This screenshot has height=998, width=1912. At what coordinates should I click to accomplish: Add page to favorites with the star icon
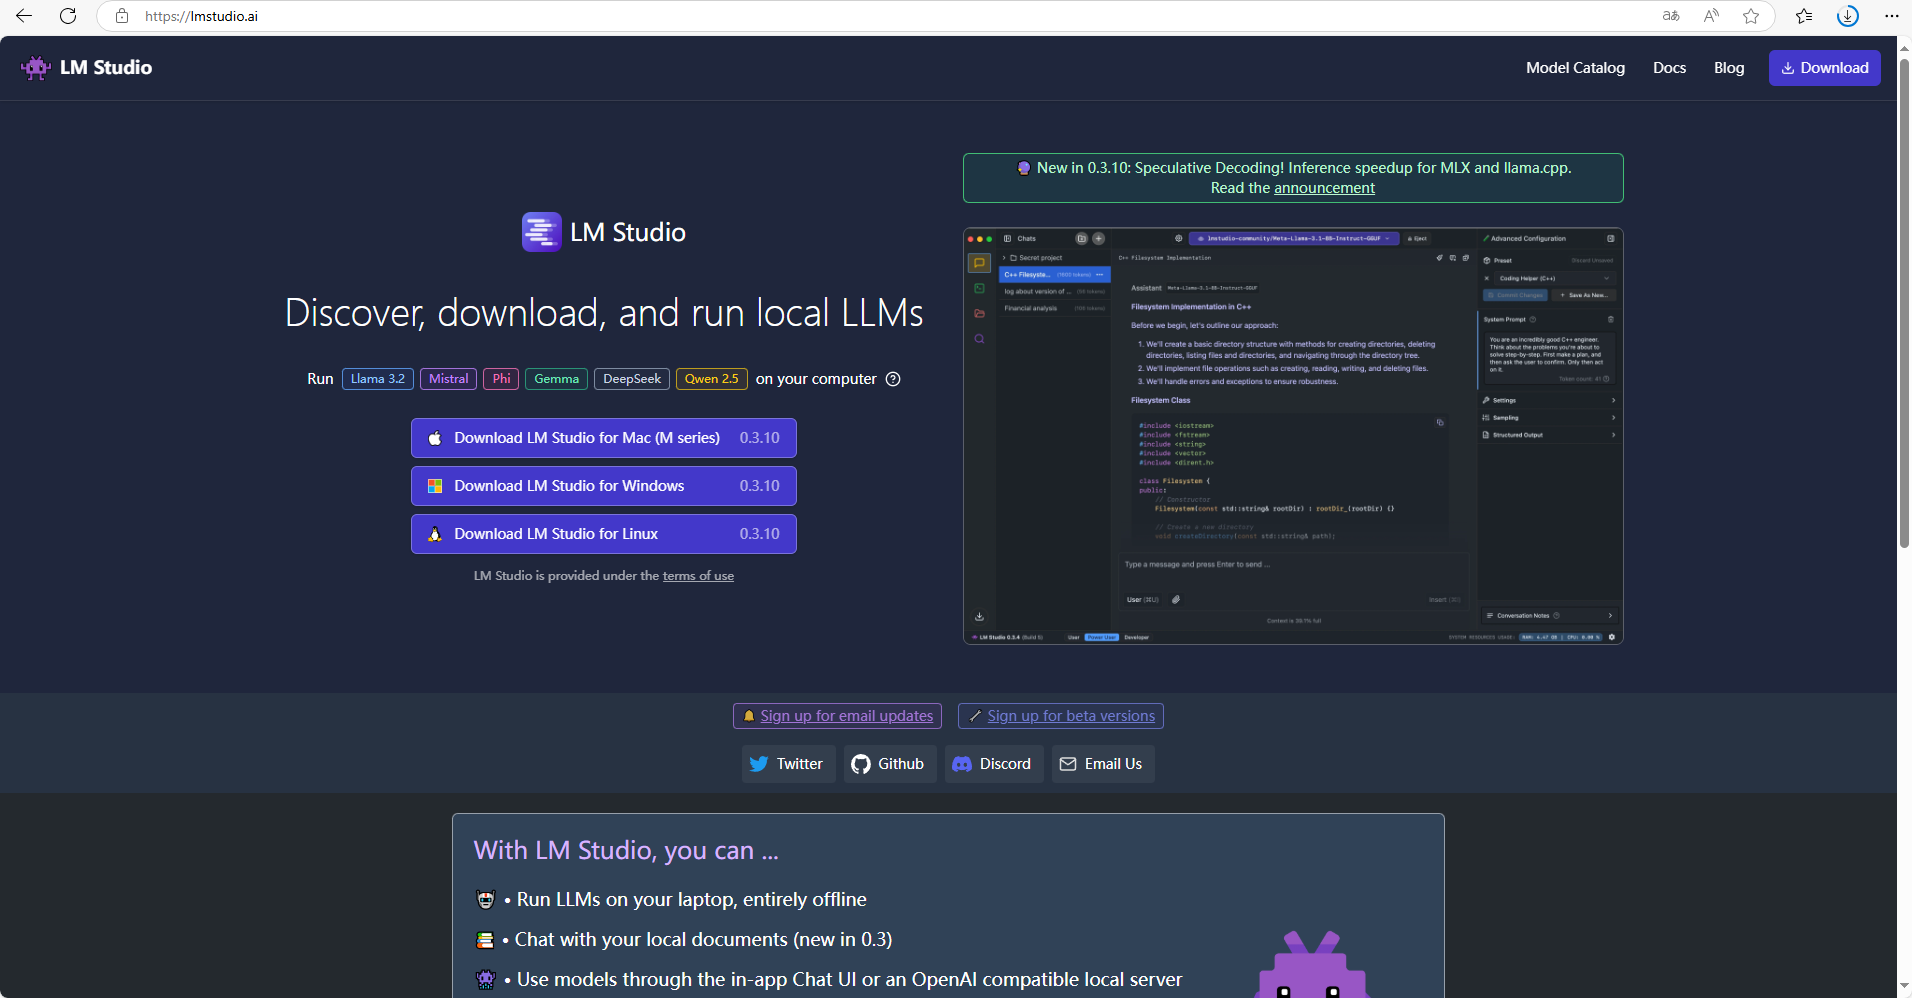[x=1751, y=16]
